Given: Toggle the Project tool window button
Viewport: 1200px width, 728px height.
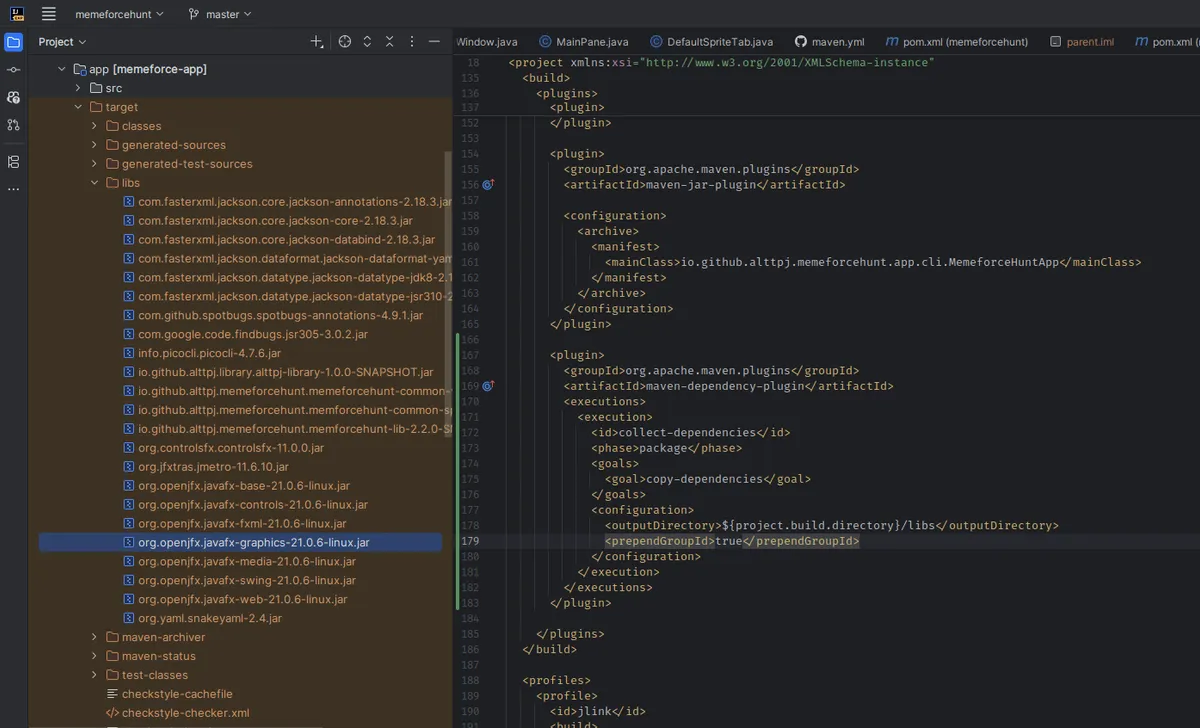Looking at the screenshot, I should [13, 41].
